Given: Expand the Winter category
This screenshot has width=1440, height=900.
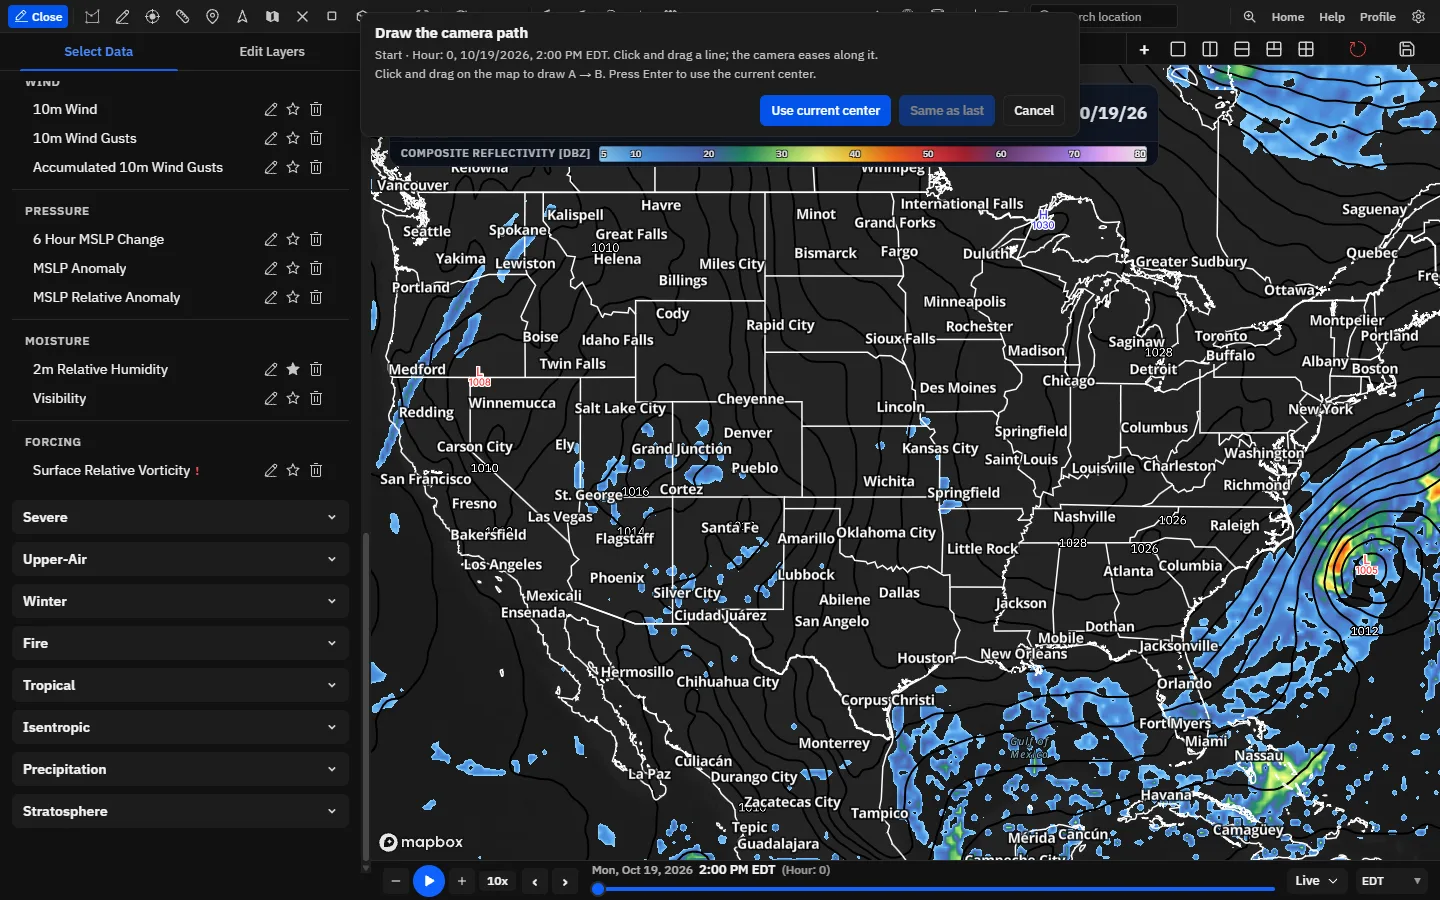Looking at the screenshot, I should pos(180,601).
